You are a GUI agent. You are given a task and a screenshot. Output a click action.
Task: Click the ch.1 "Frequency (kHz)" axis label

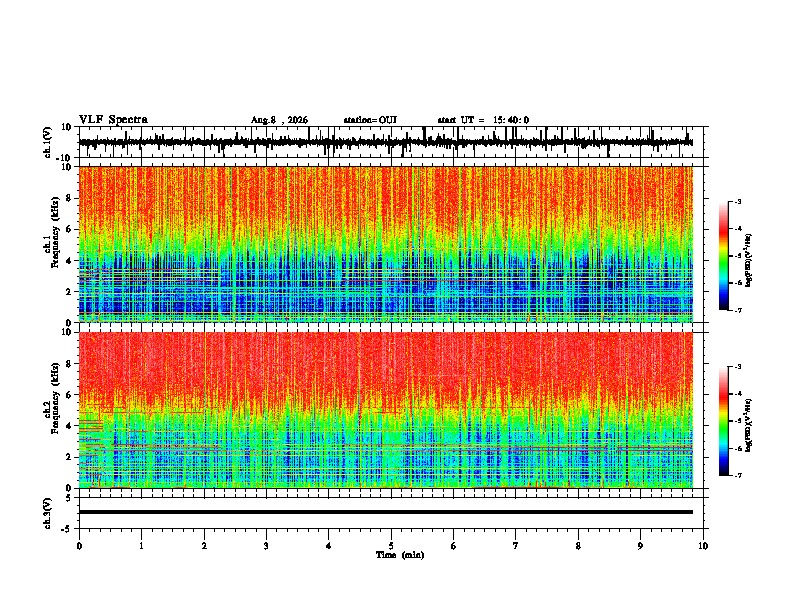55,232
